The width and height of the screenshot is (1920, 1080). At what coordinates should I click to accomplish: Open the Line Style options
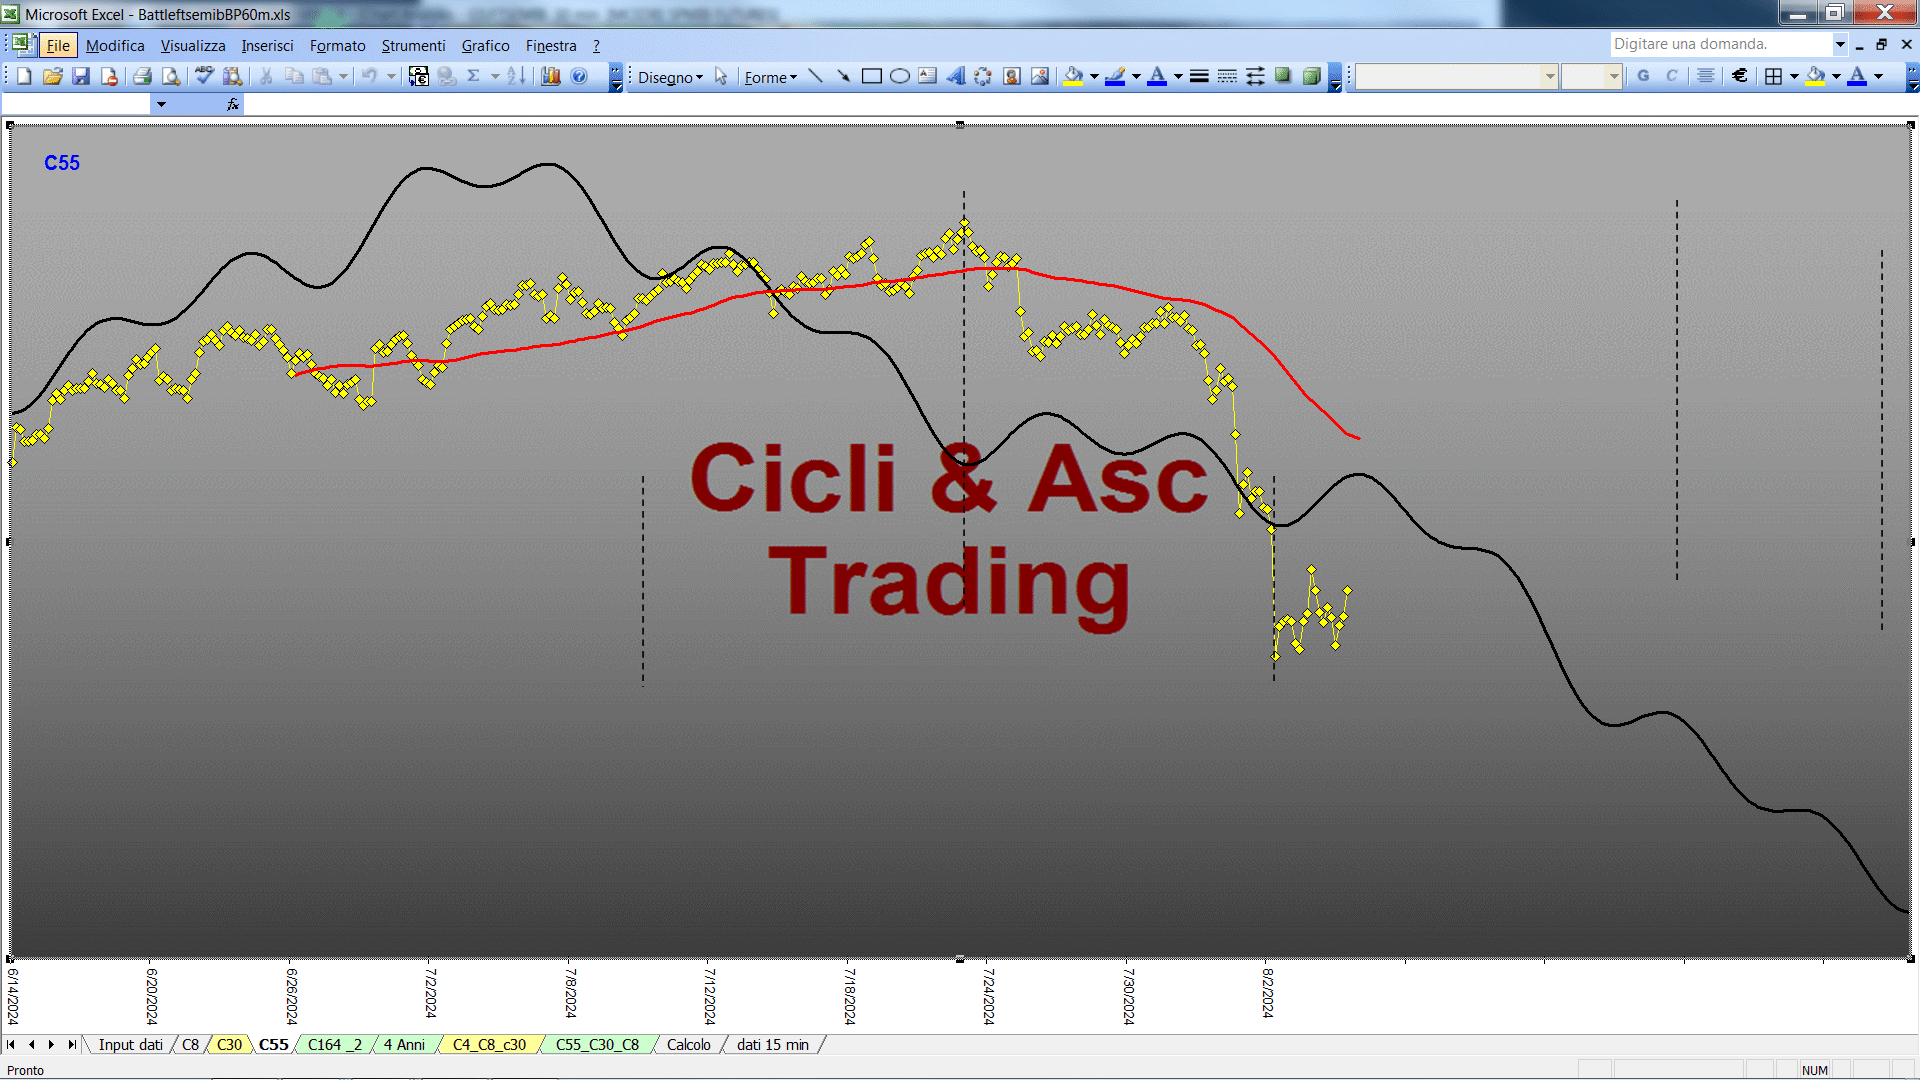[1199, 76]
